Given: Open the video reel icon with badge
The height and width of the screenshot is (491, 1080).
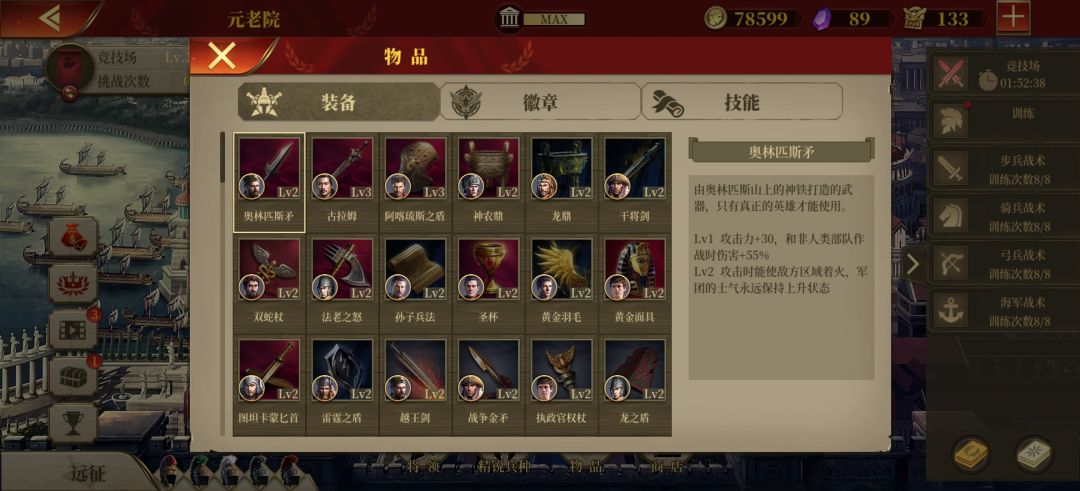Looking at the screenshot, I should [73, 329].
